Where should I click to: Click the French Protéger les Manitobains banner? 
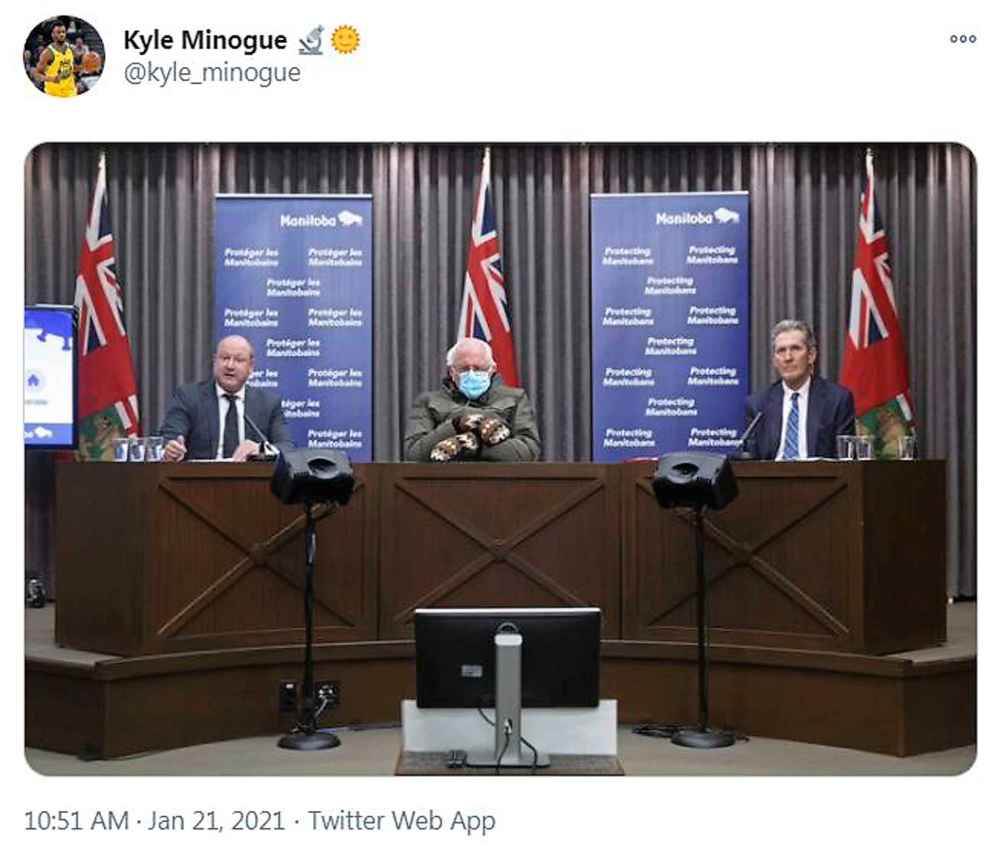coord(293,327)
